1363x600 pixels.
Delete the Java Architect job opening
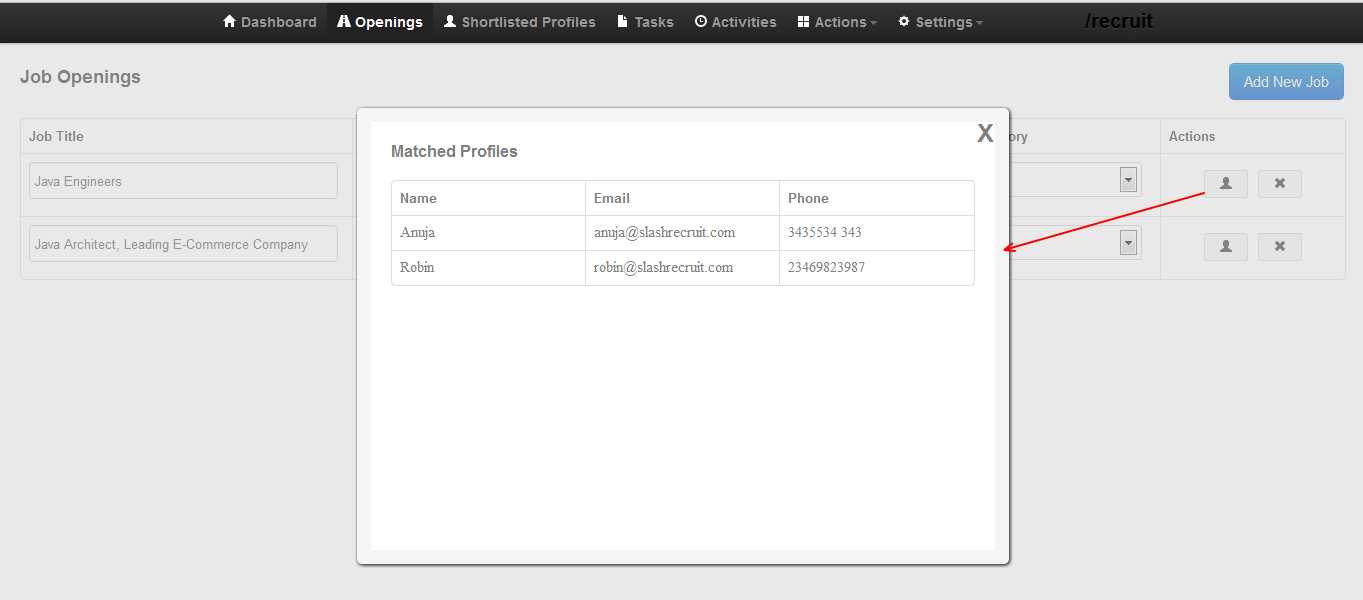[1279, 247]
